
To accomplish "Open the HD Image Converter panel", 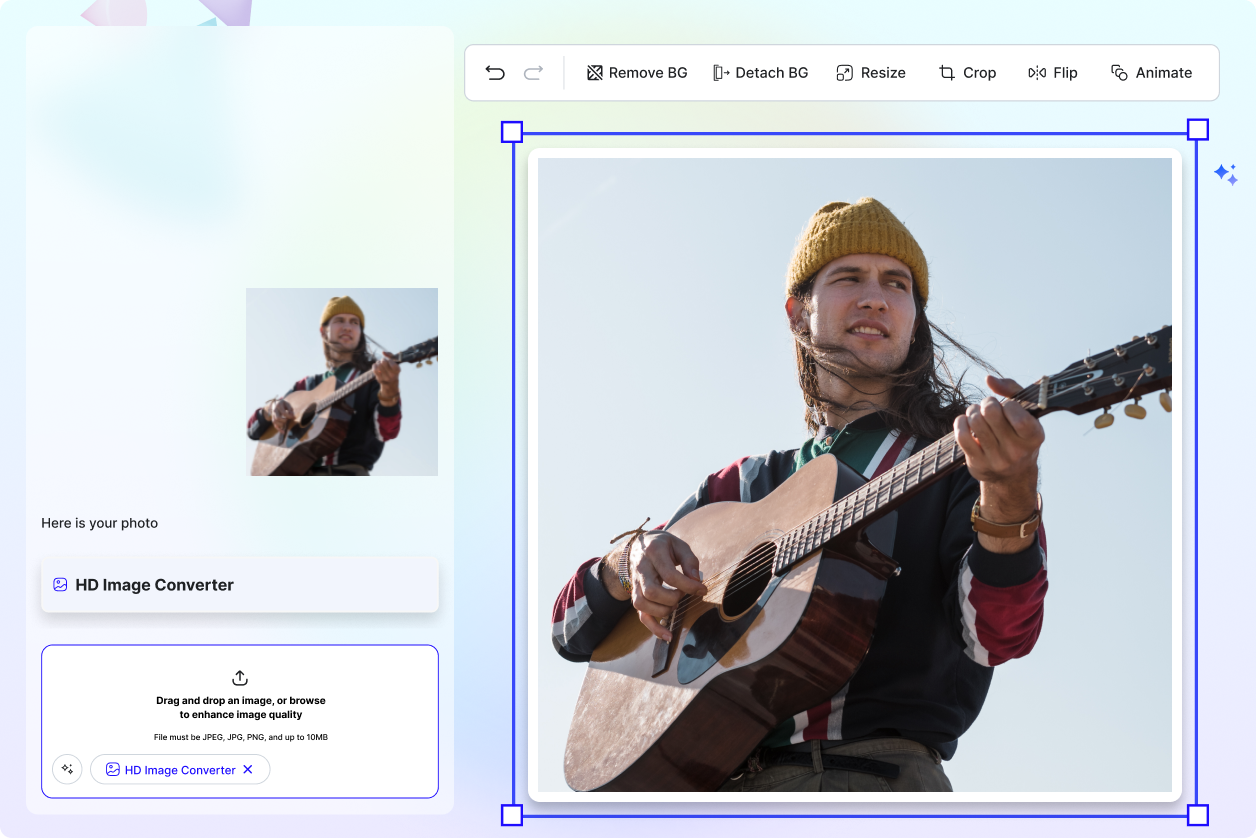I will 240,584.
